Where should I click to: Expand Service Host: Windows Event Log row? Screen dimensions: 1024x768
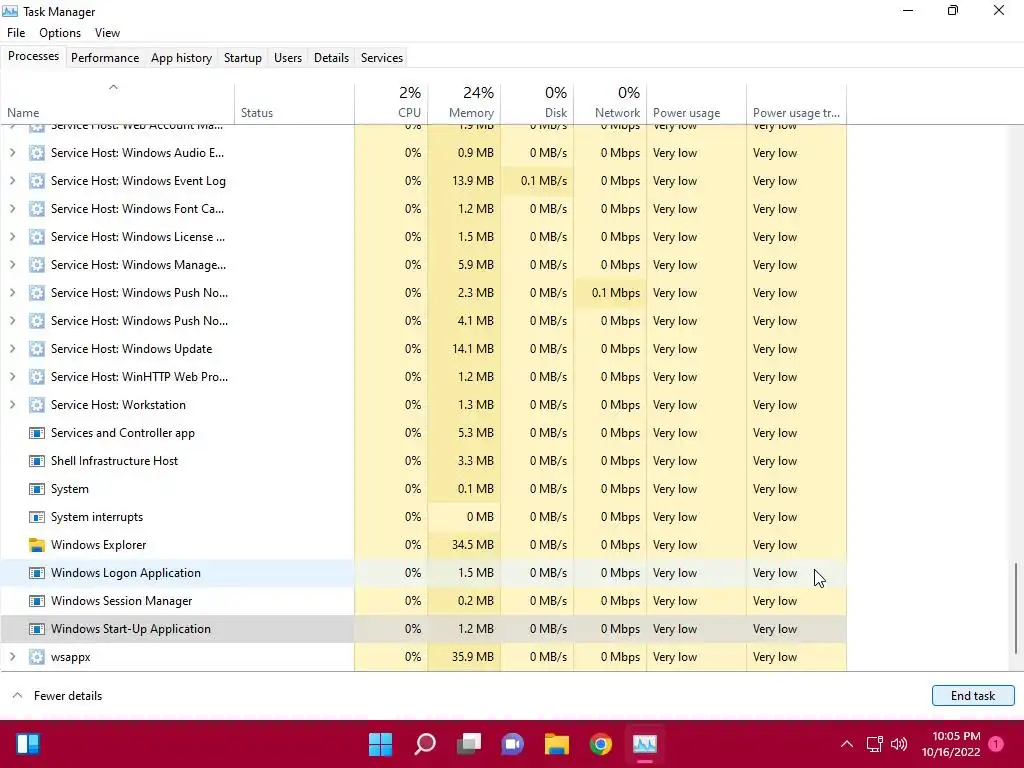pos(12,181)
